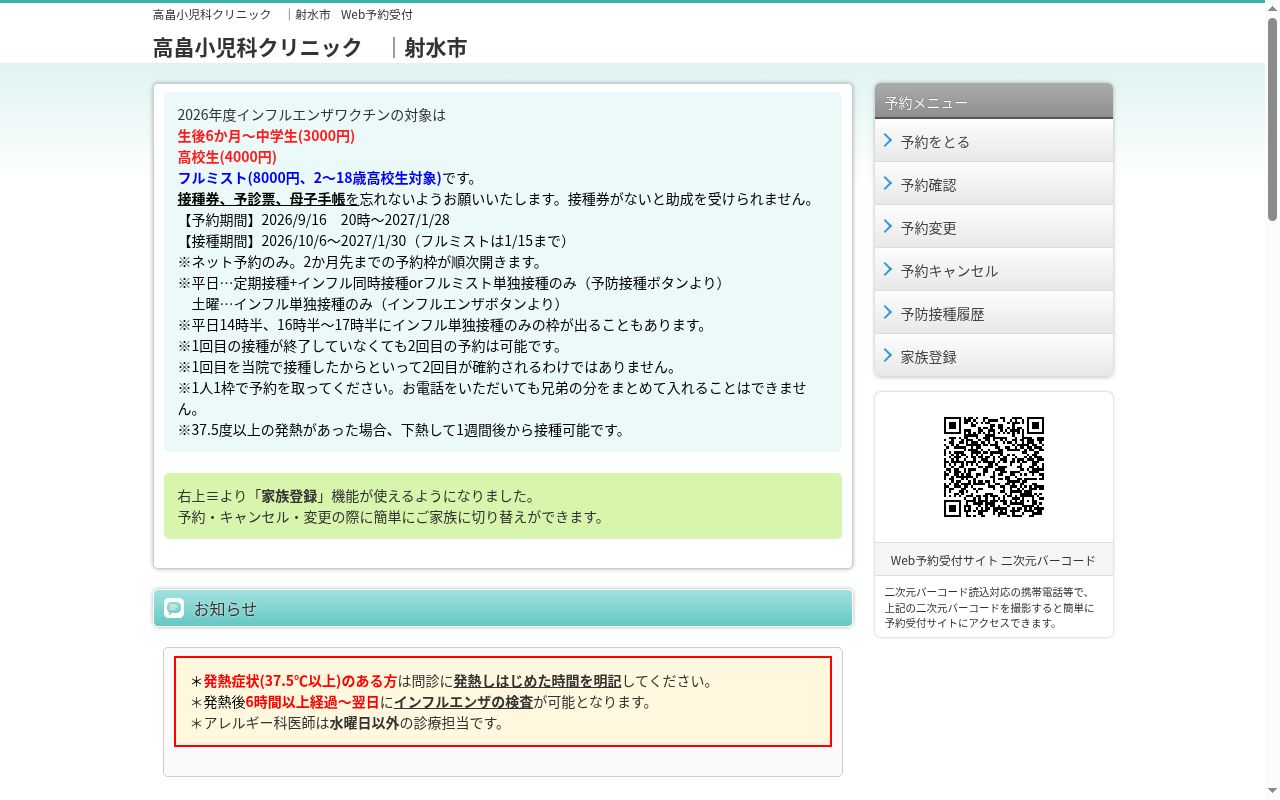Click the 土曜…インフル単独接種のみ line
The image size is (1280, 800).
[x=377, y=304]
